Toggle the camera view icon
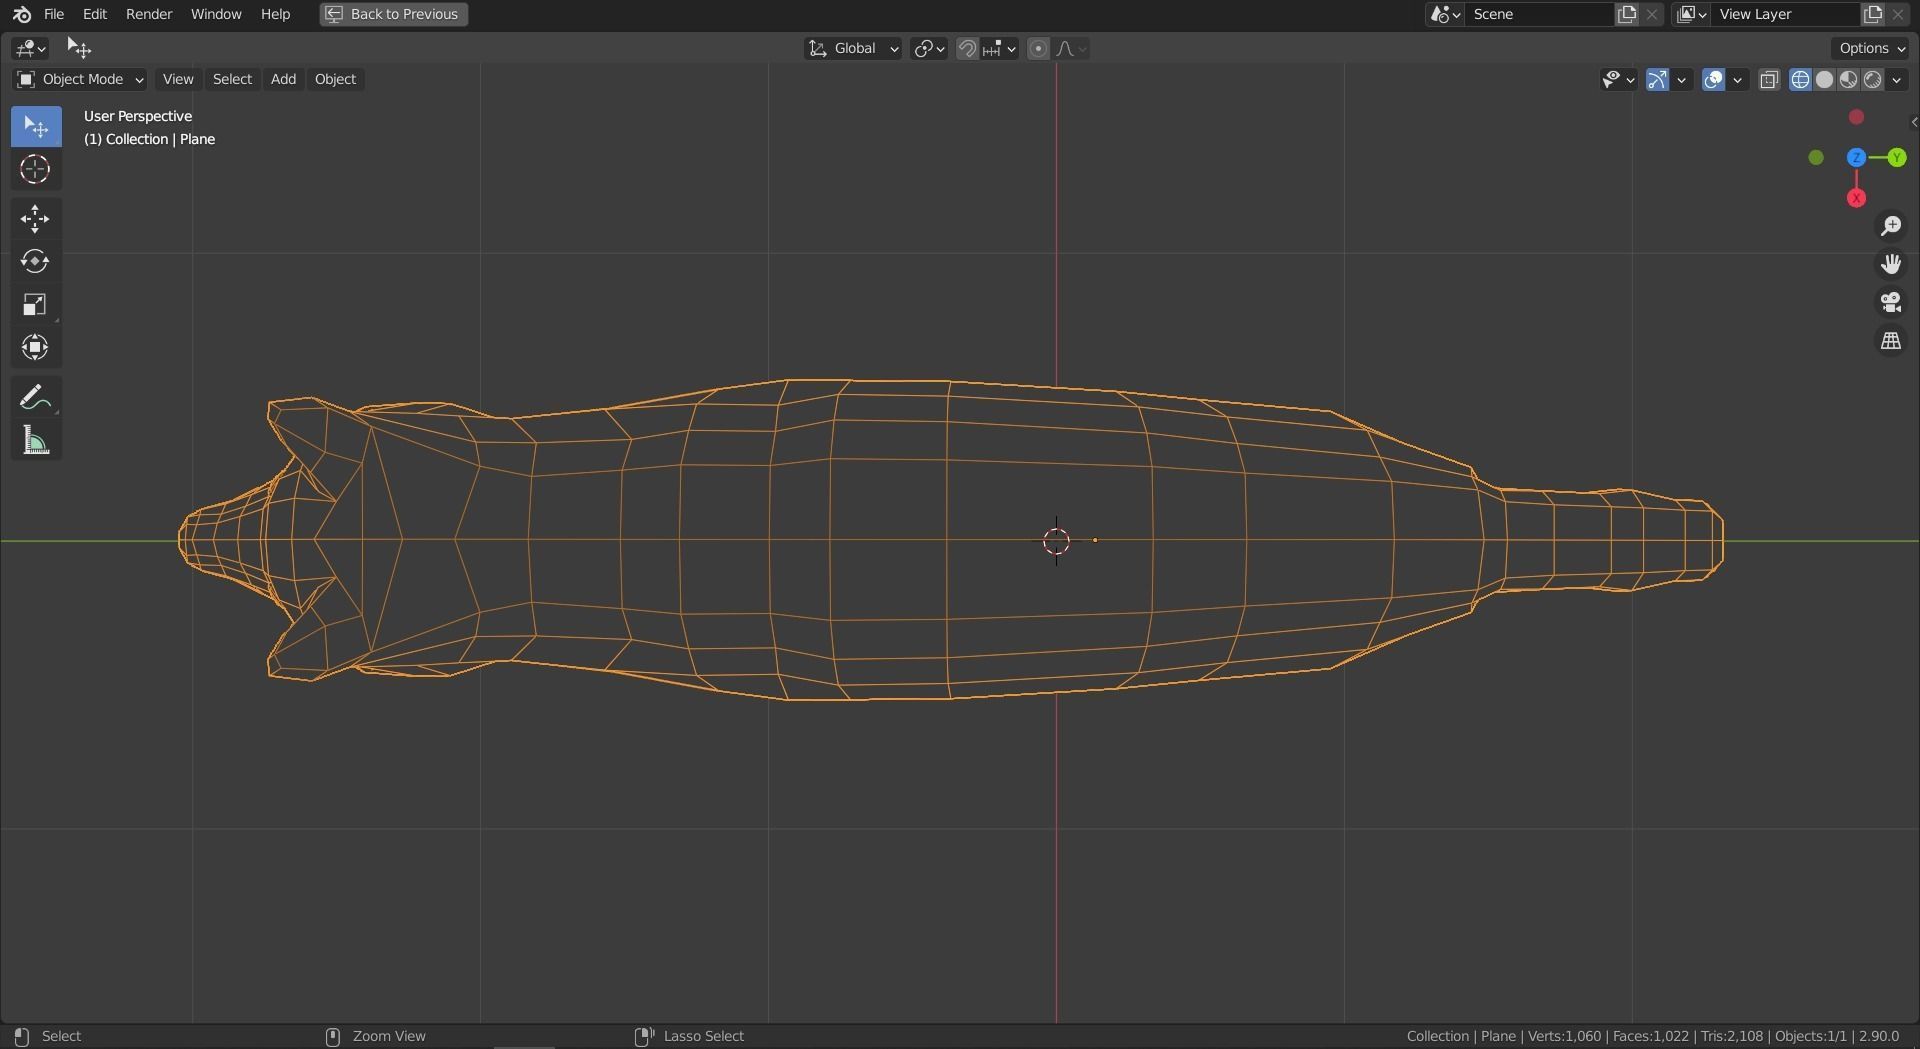This screenshot has width=1920, height=1049. (1890, 302)
